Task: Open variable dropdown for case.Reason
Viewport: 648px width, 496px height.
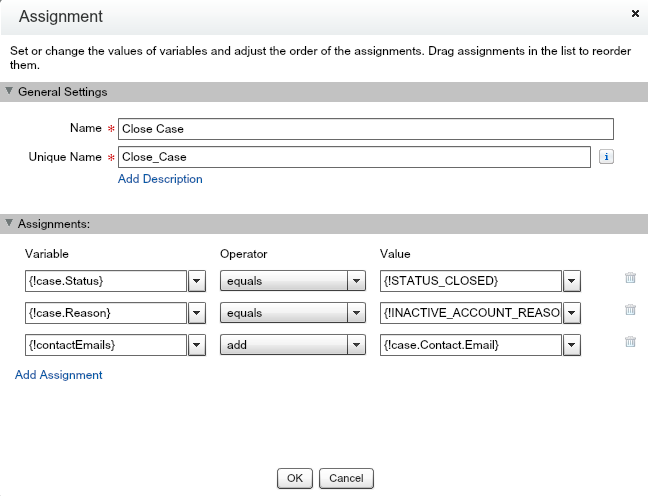Action: pyautogui.click(x=197, y=313)
